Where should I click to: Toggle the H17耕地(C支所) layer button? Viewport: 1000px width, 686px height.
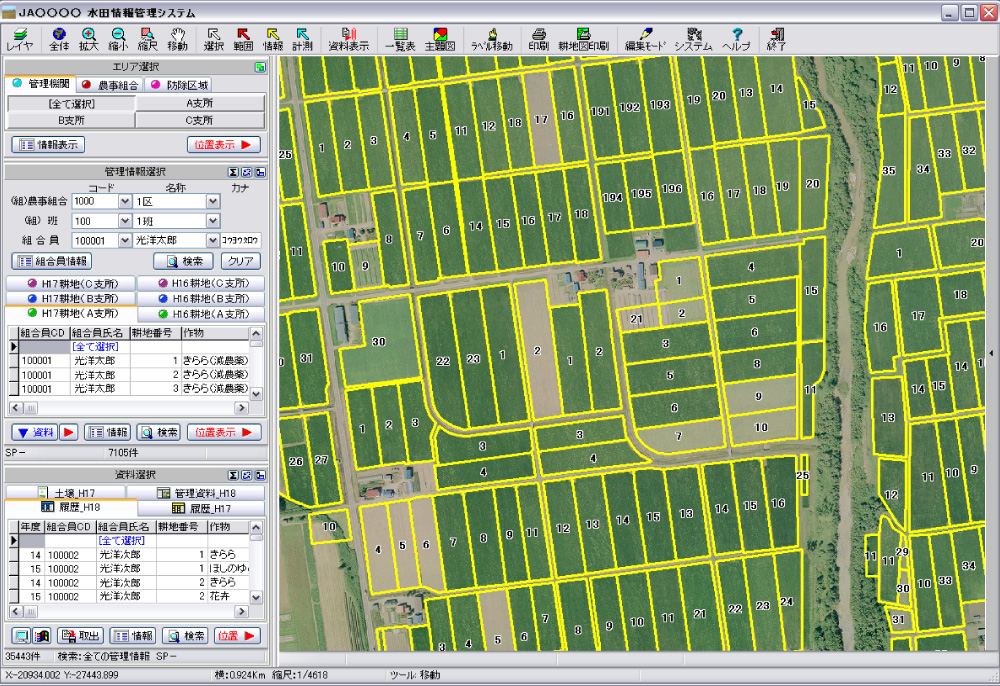(69, 284)
